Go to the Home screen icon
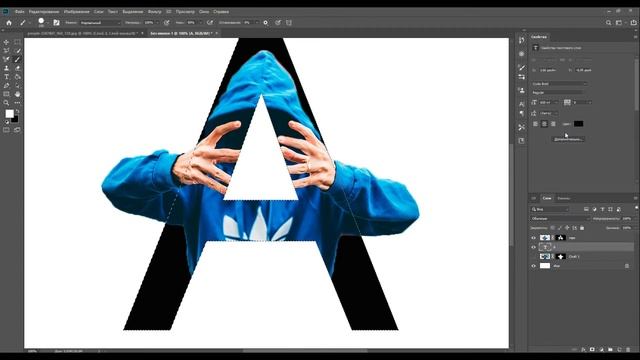Viewport: 640px width, 360px height. tap(9, 23)
